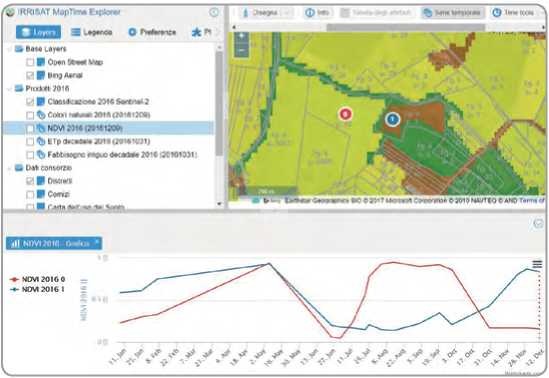The image size is (549, 378).
Task: Switch to the Legenda tab
Action: coord(91,32)
